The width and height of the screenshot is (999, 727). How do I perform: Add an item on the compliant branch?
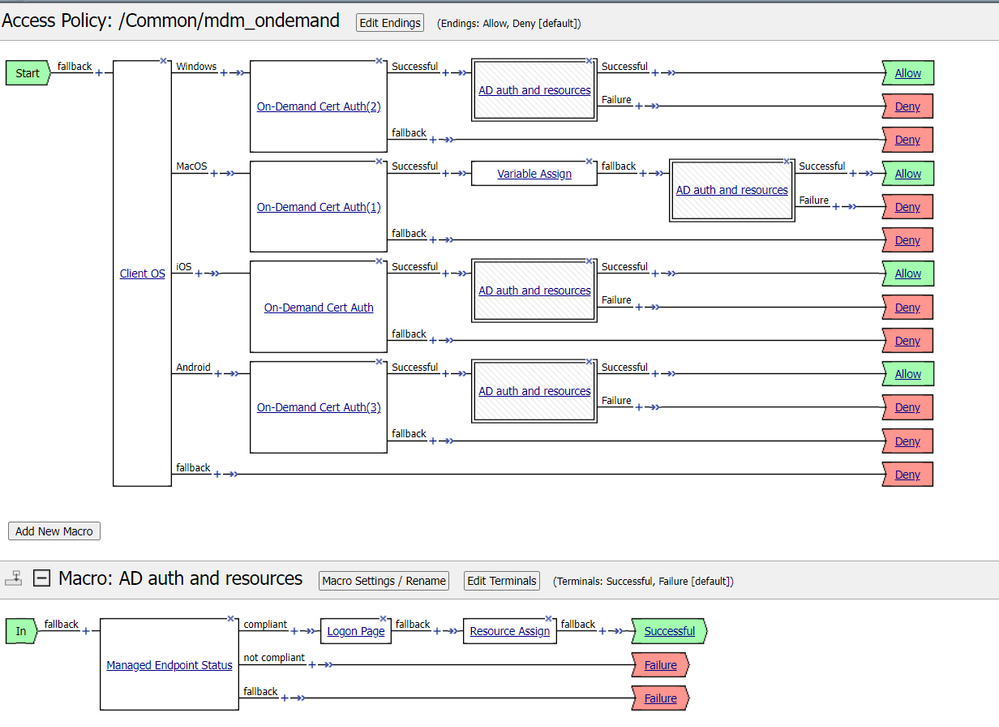click(294, 631)
